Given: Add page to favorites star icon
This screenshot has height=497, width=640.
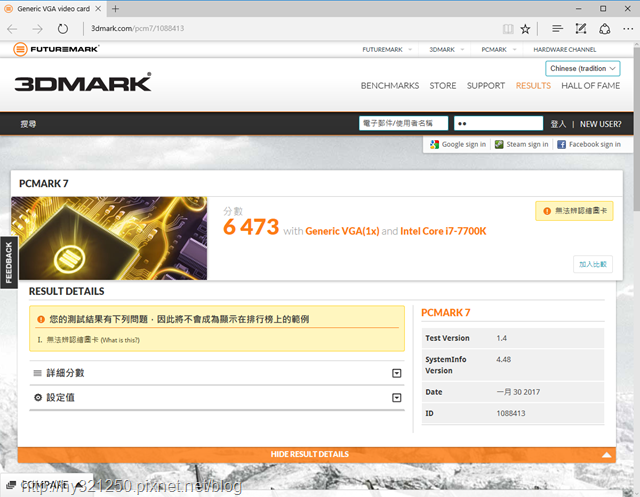Looking at the screenshot, I should (x=525, y=29).
